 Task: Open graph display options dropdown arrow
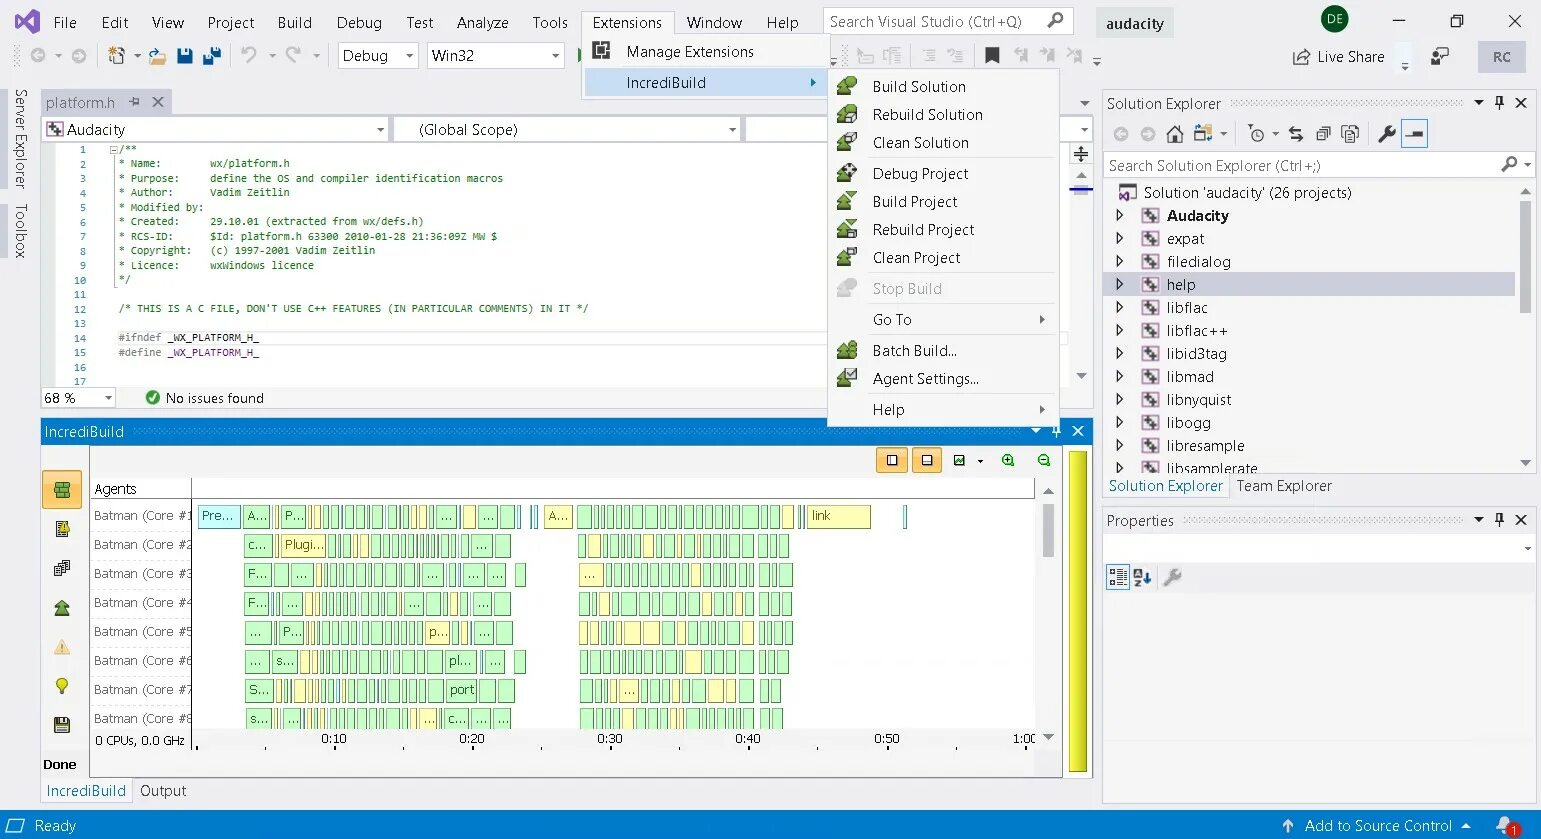pos(980,461)
